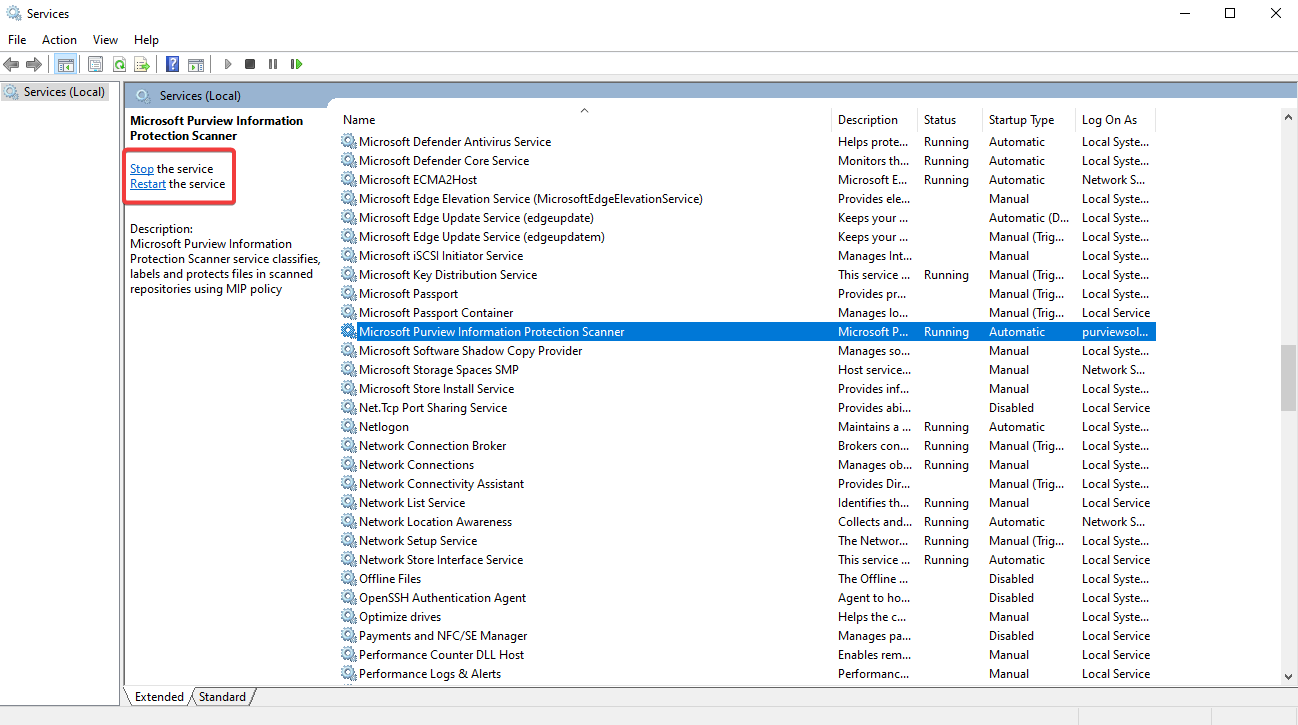Select Net.Tcp Port Sharing Service

(433, 408)
